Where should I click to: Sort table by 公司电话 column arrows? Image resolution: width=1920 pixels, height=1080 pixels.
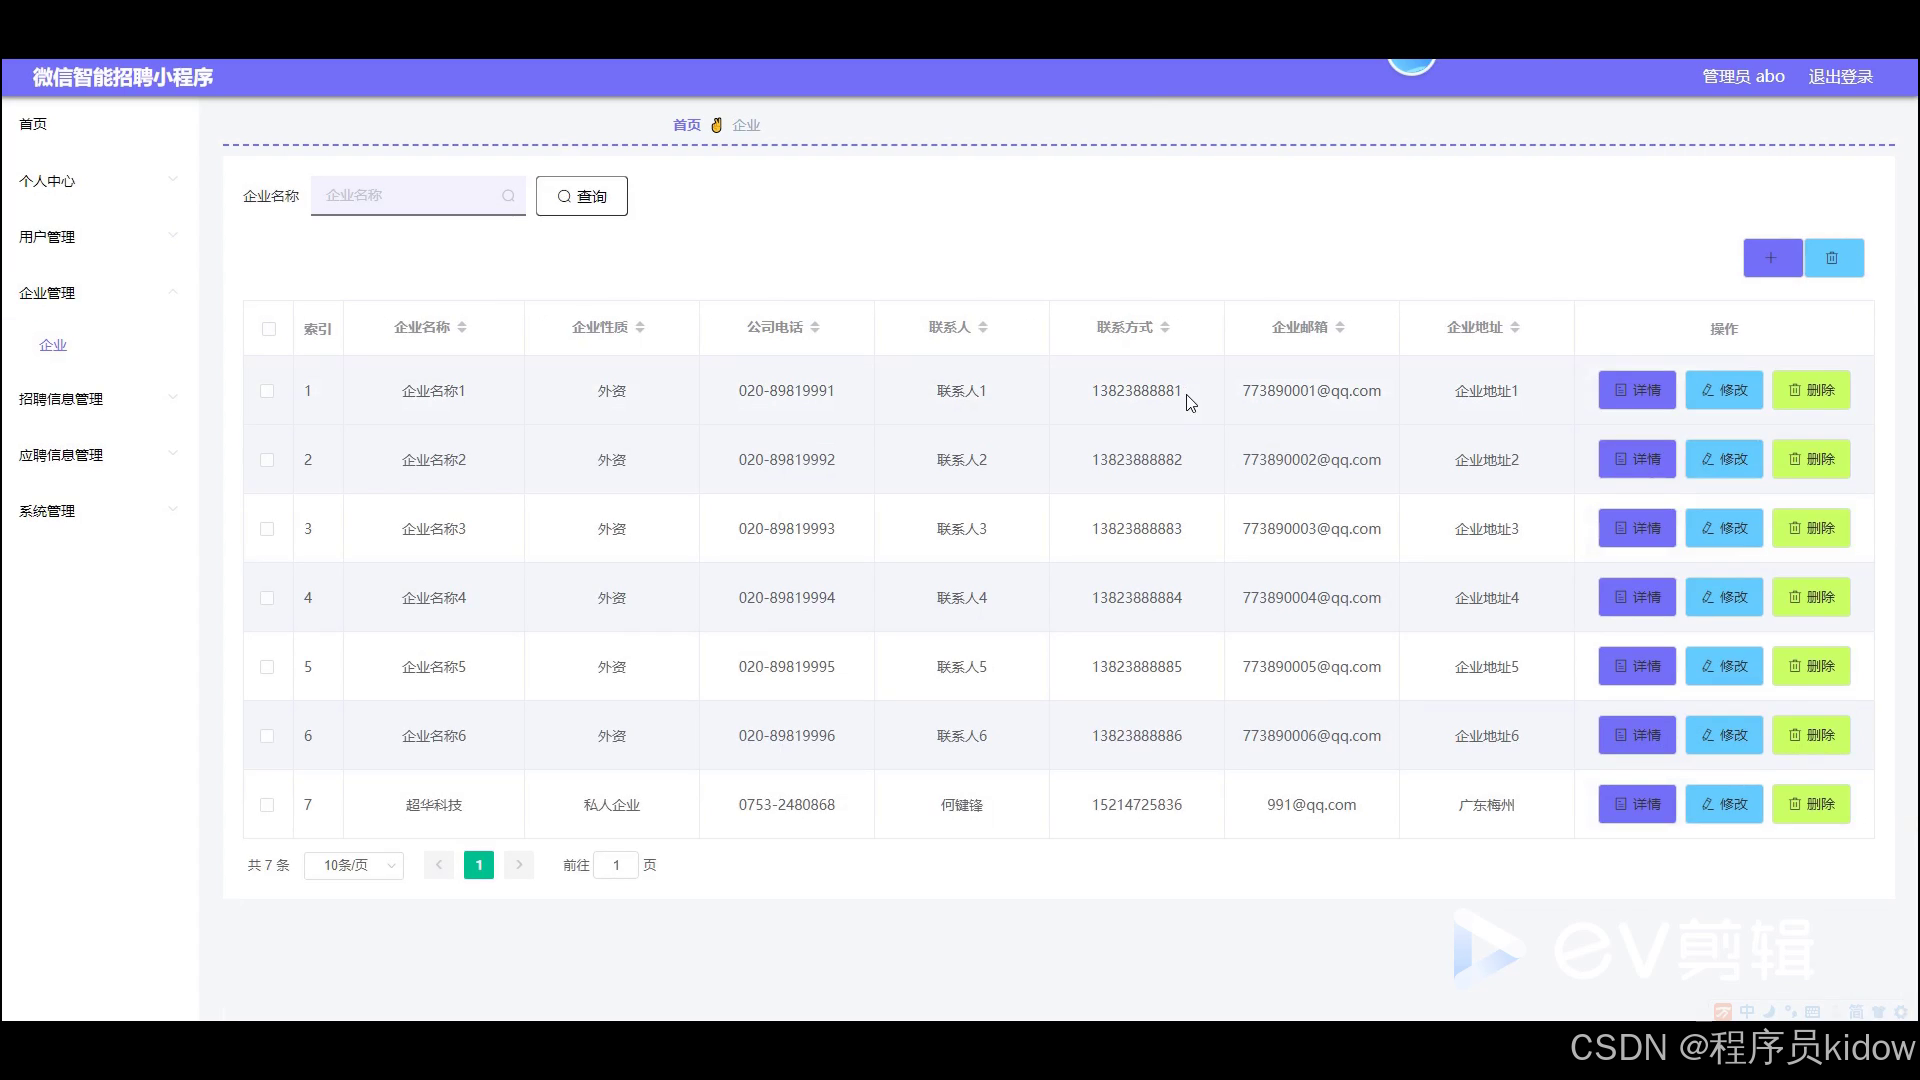click(x=815, y=328)
